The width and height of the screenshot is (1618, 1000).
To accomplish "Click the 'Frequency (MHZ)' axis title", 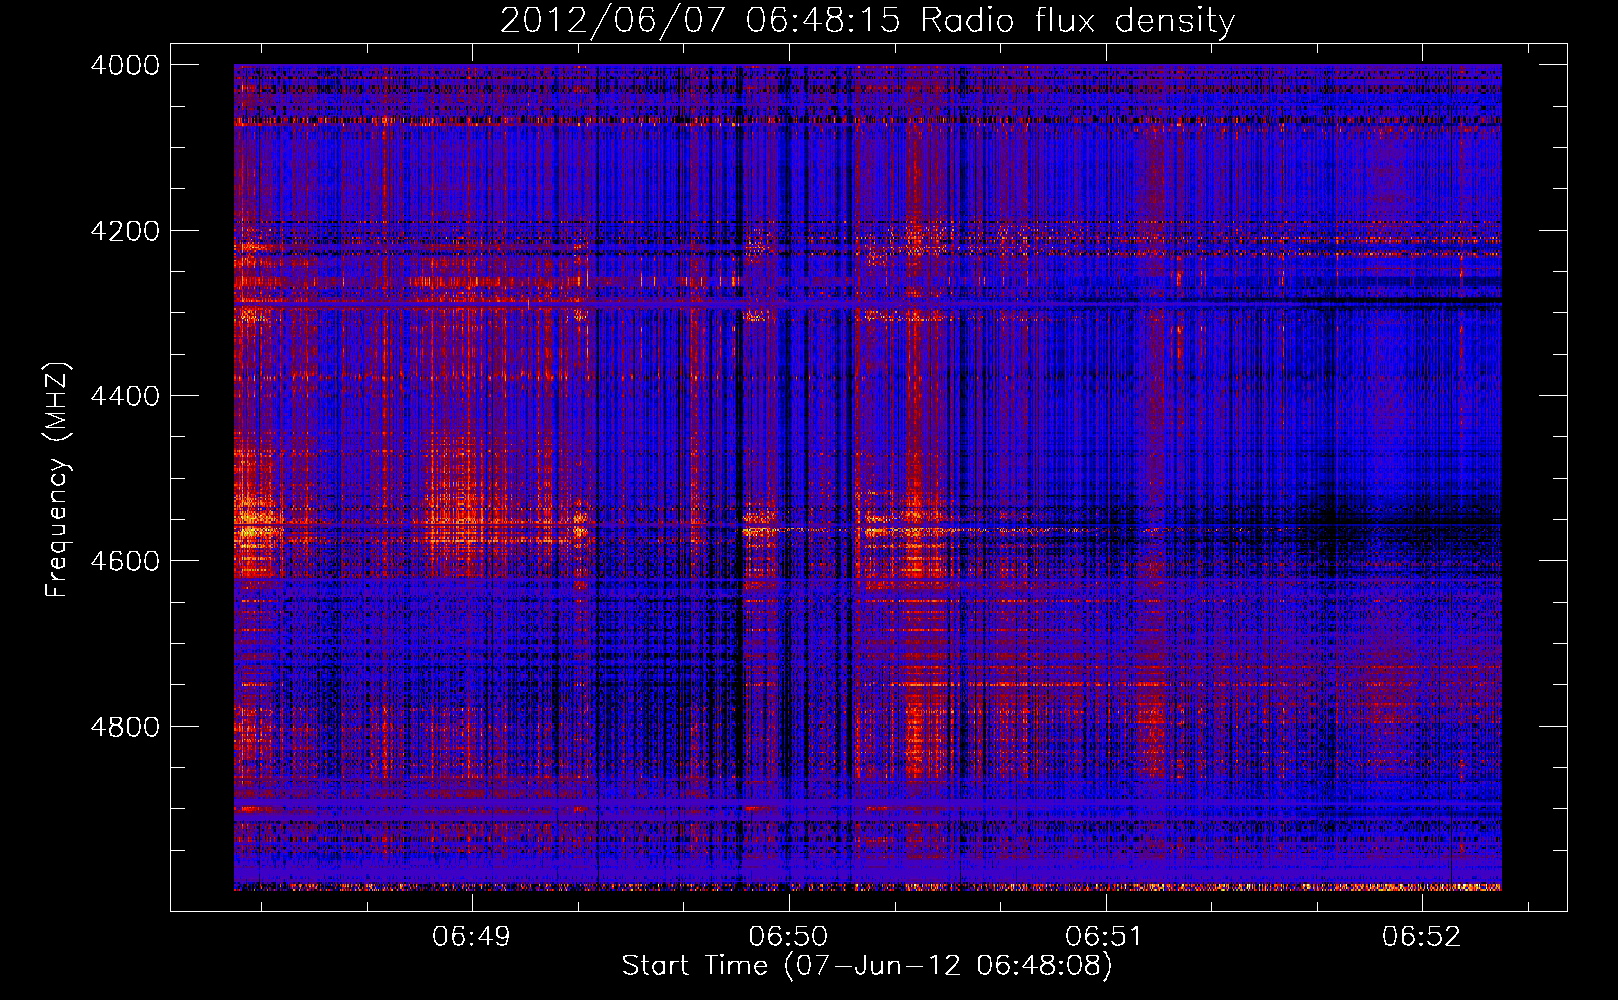I will click(x=57, y=480).
